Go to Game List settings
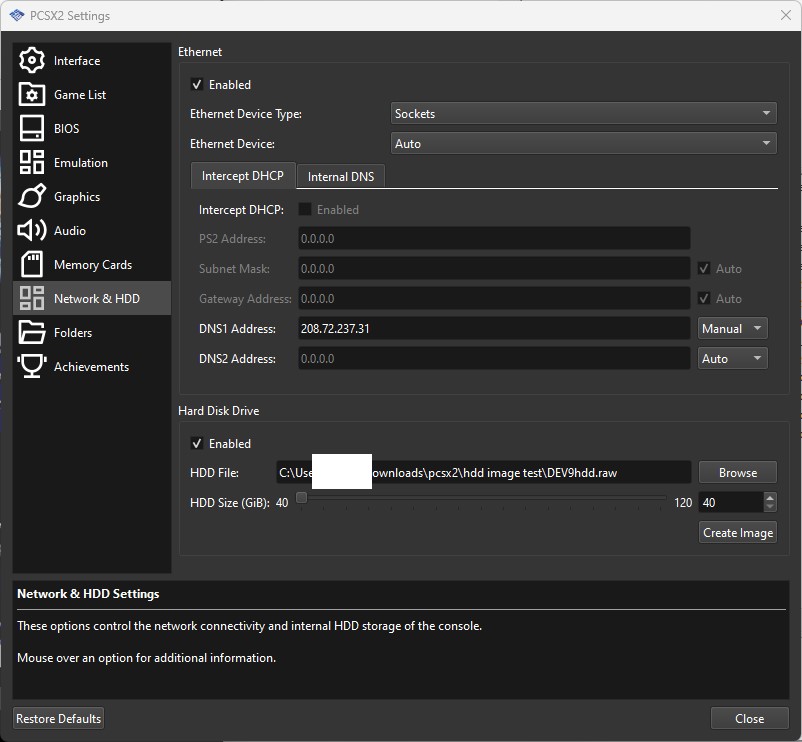Viewport: 802px width, 742px height. (80, 95)
